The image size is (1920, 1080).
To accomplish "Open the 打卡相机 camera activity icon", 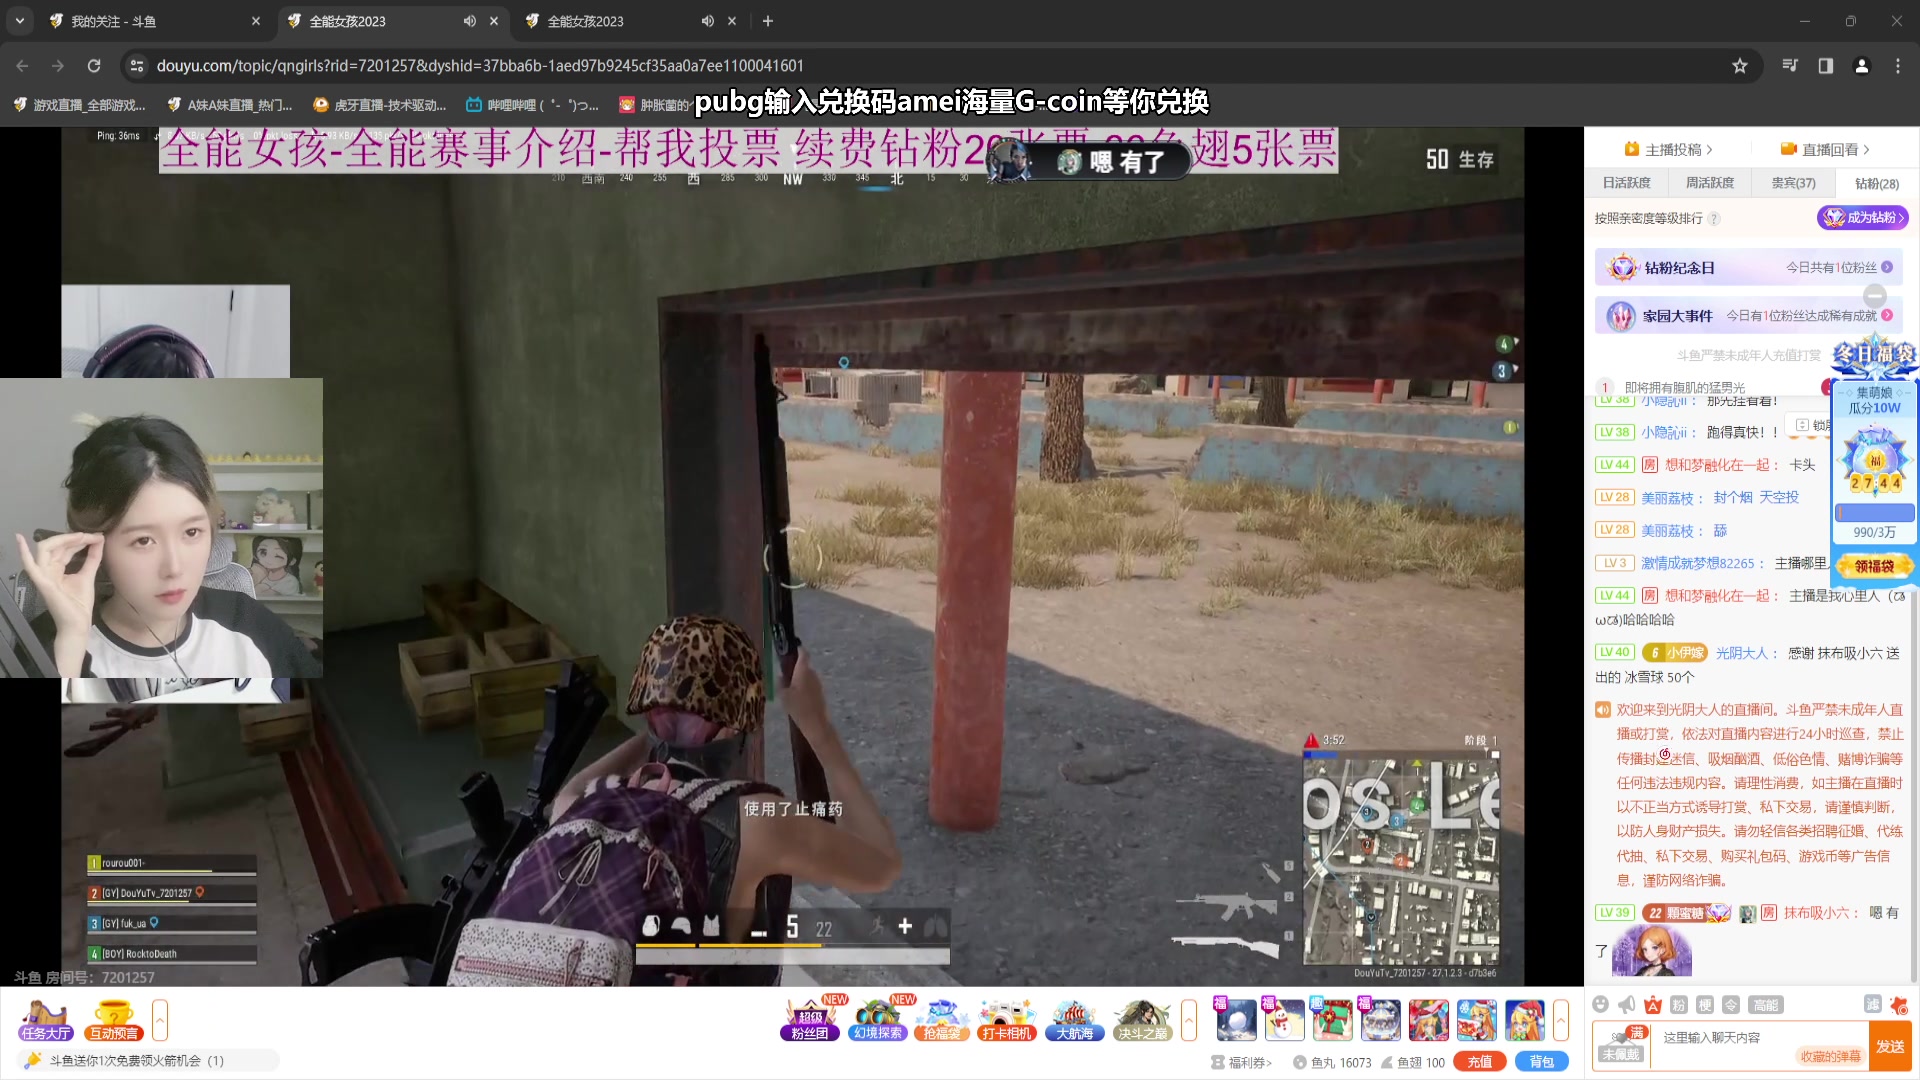I will tap(1006, 1020).
